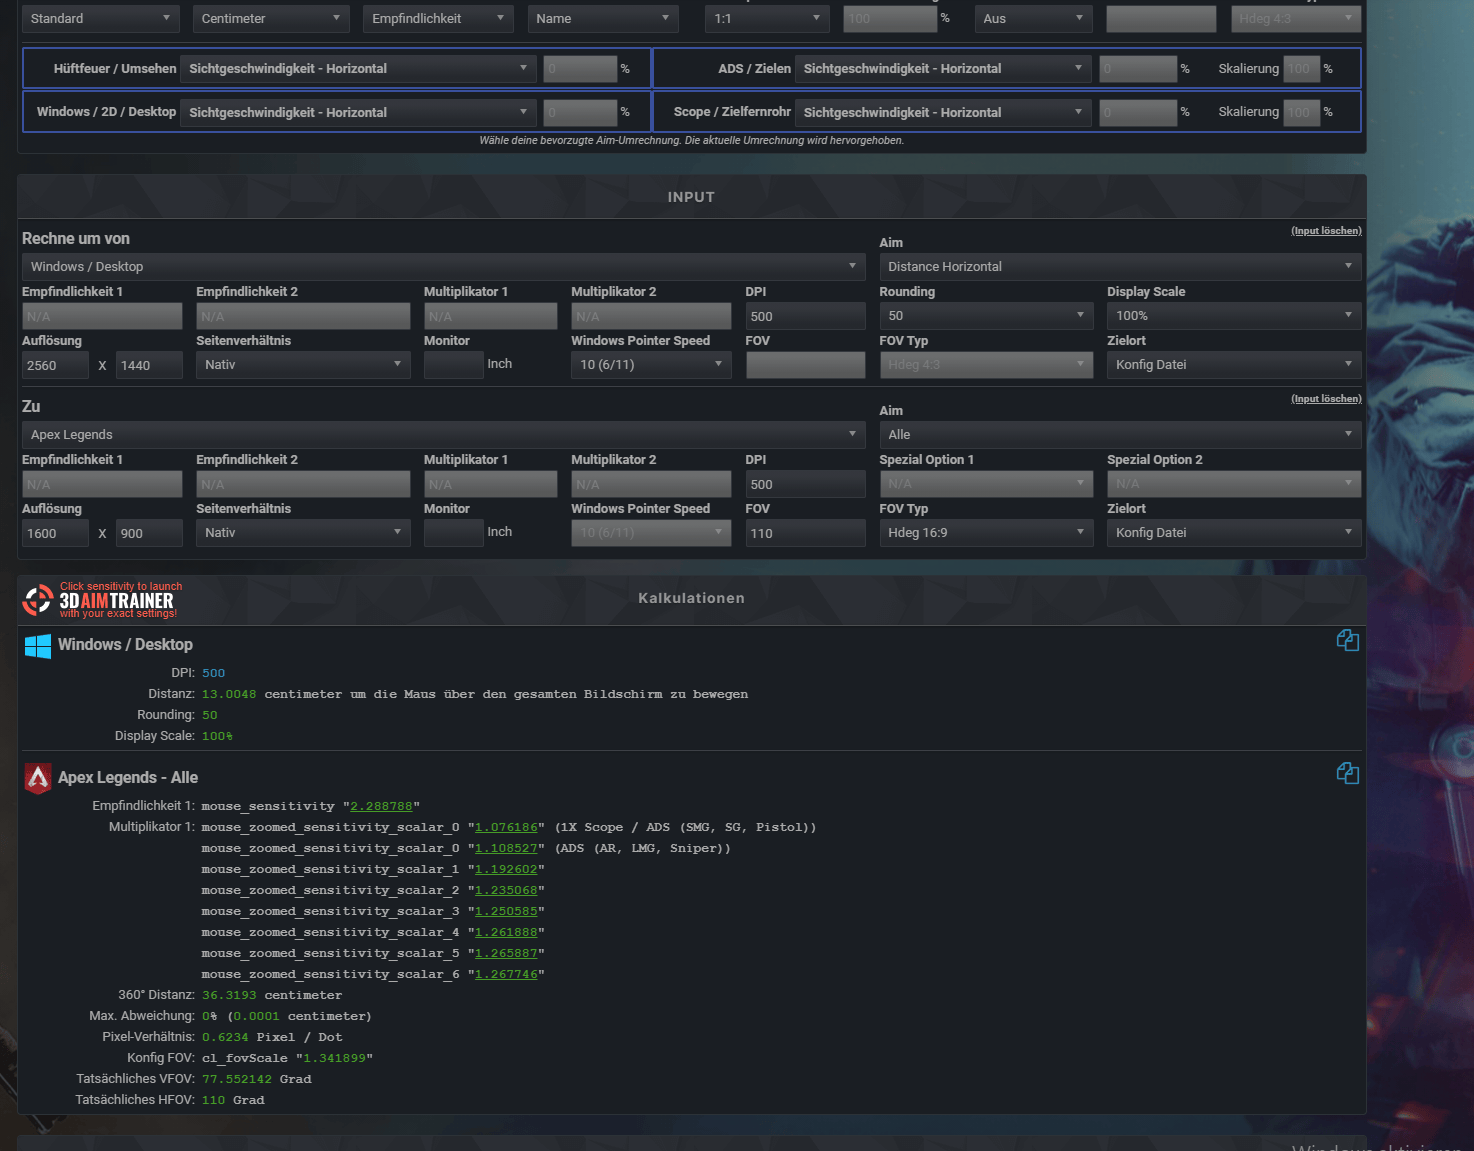The height and width of the screenshot is (1151, 1474).
Task: Click the resolution width field showing 1600
Action: point(55,533)
